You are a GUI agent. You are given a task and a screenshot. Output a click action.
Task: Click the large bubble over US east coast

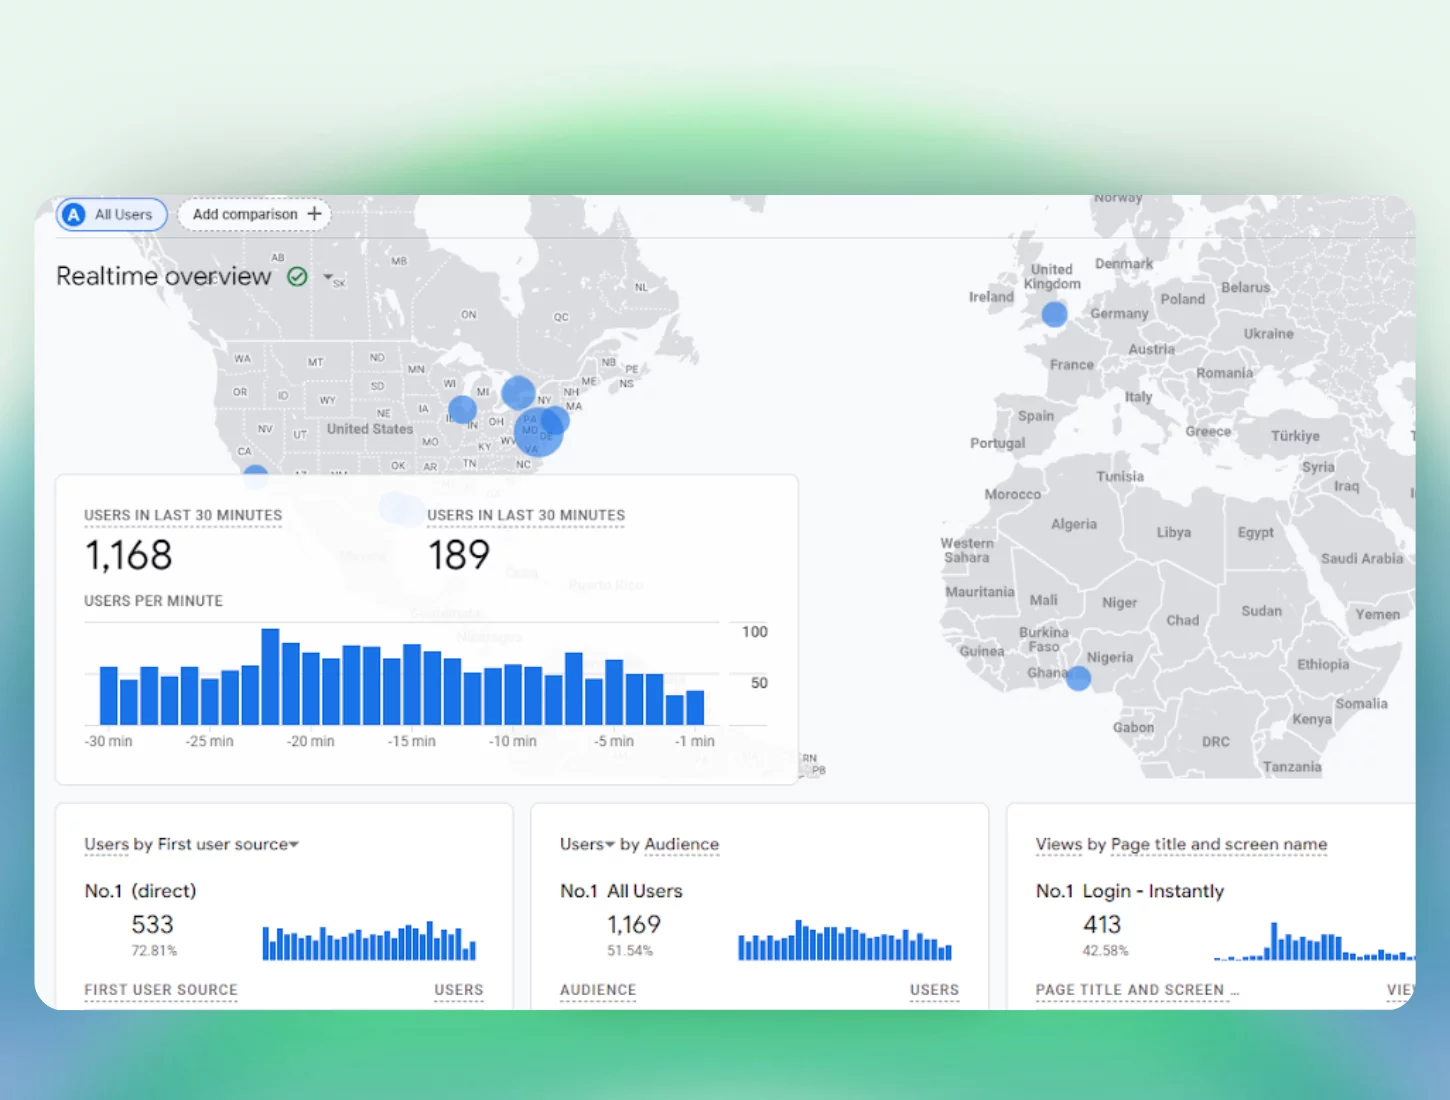tap(538, 432)
